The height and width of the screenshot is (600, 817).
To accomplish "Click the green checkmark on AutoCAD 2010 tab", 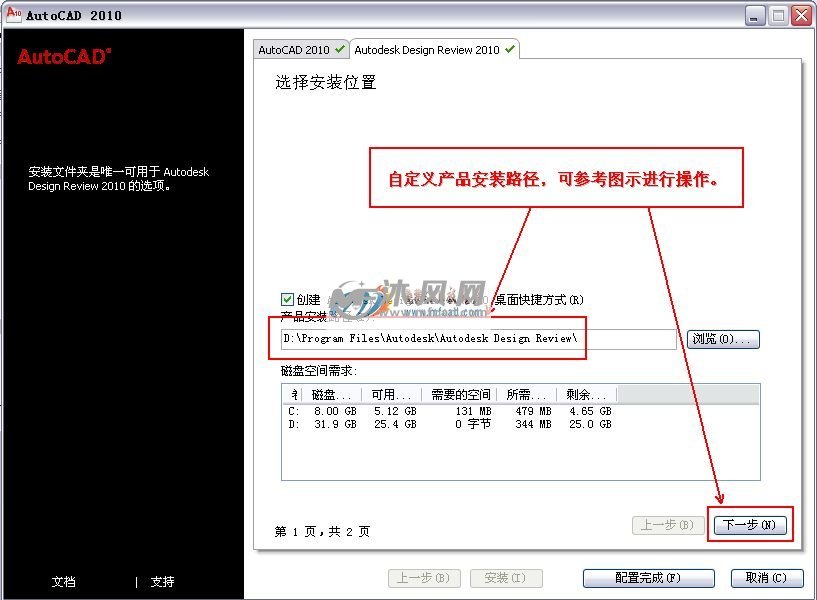I will (340, 49).
